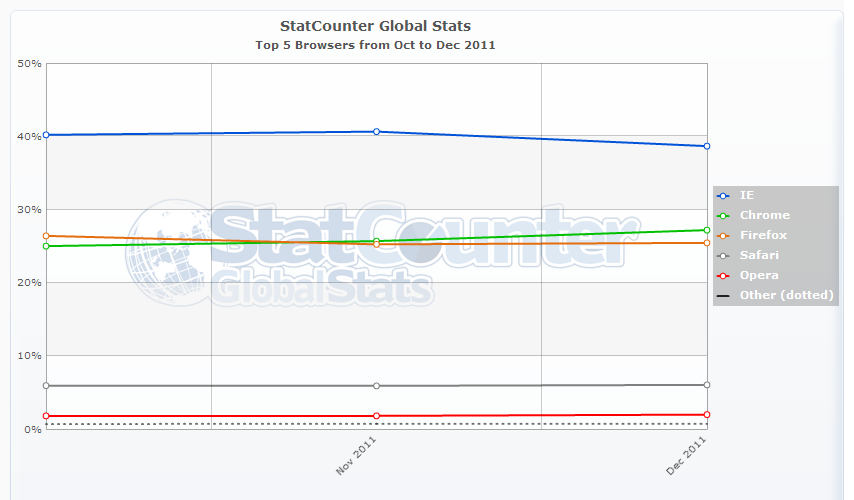The height and width of the screenshot is (500, 854).
Task: Click the Other (dotted) legend label
Action: pos(787,295)
